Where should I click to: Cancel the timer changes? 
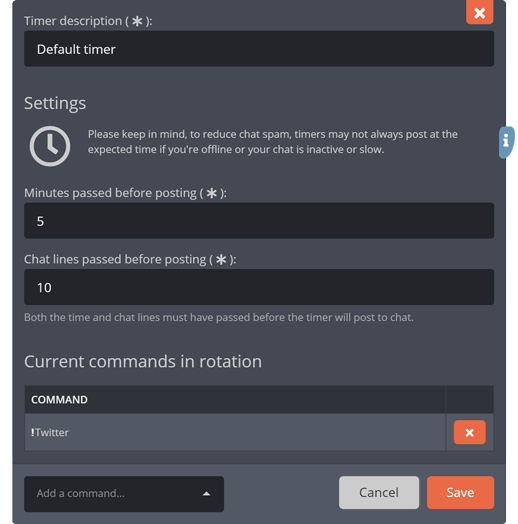379,492
